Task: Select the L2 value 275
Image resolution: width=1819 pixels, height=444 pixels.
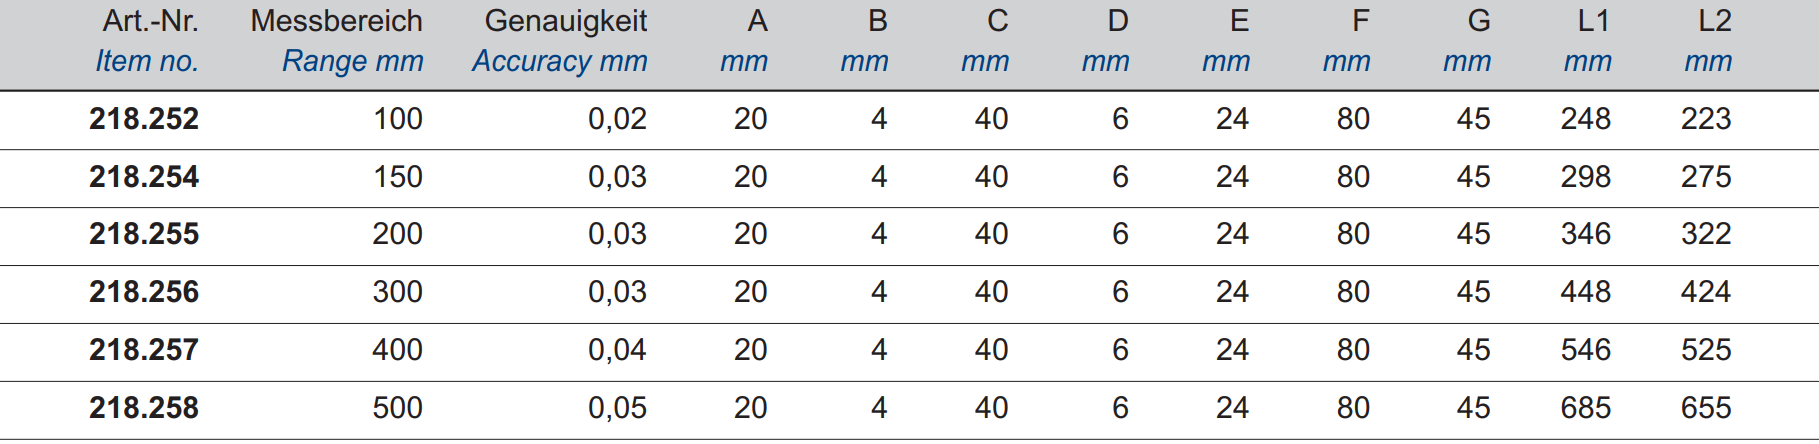Action: pyautogui.click(x=1706, y=177)
